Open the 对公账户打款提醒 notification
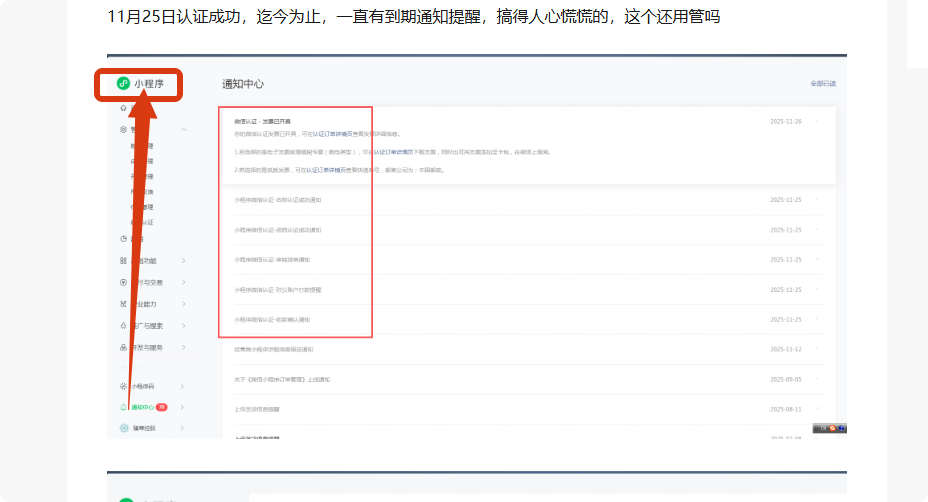 click(x=278, y=290)
